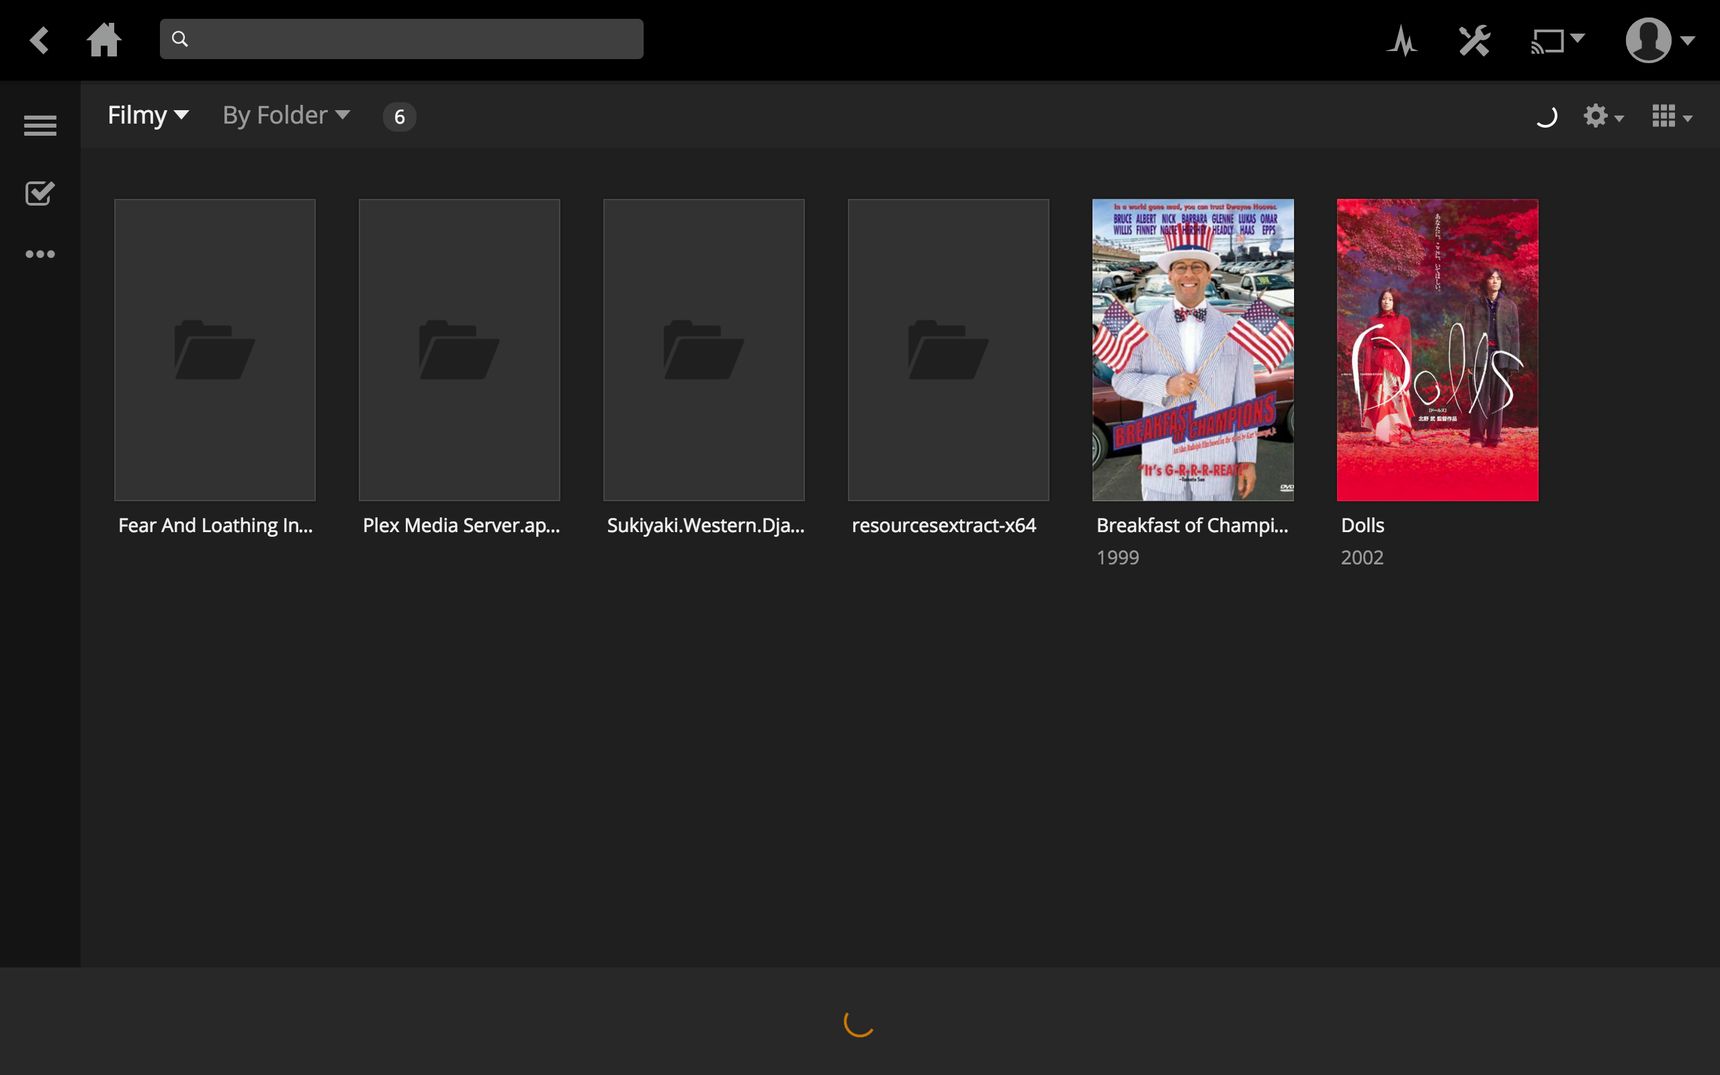Viewport: 1720px width, 1075px height.
Task: Open the Plex Media Server.app folder thumbnail
Action: pos(459,350)
